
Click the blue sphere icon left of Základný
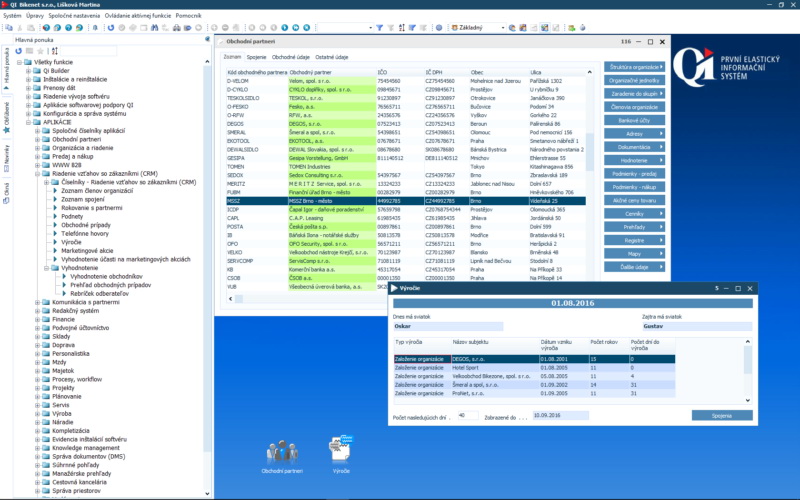coord(439,28)
